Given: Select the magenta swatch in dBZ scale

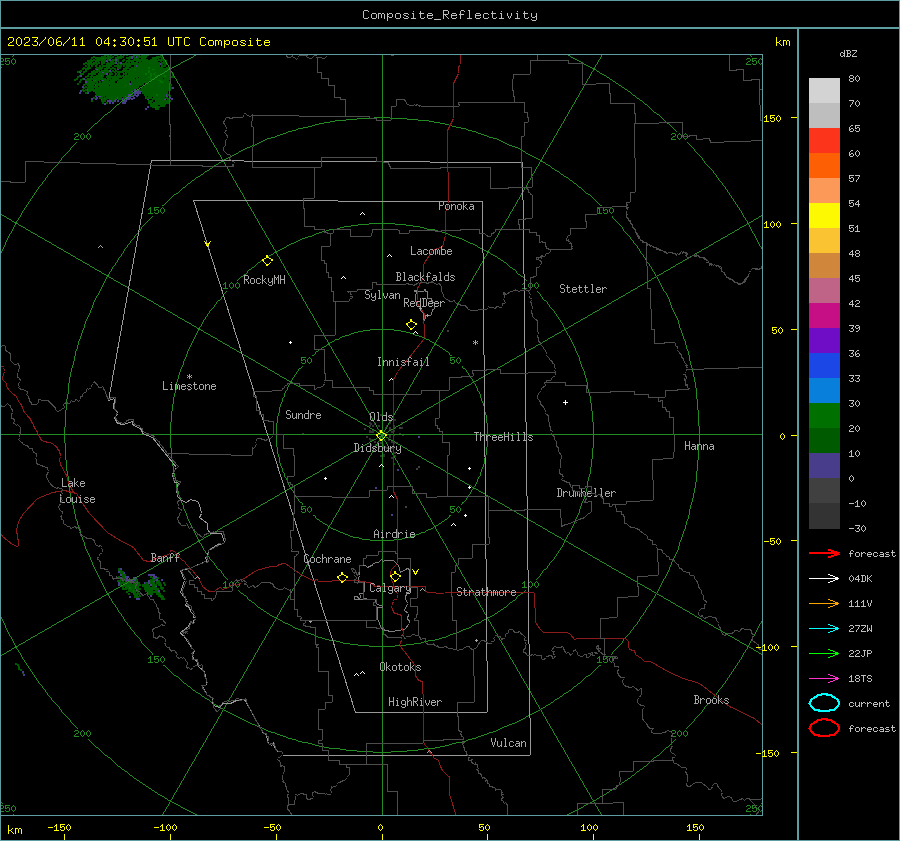Looking at the screenshot, I should tap(824, 316).
